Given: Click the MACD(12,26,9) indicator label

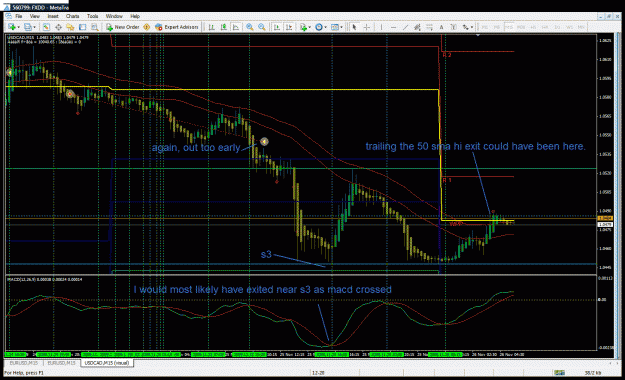Looking at the screenshot, I should tap(45, 280).
